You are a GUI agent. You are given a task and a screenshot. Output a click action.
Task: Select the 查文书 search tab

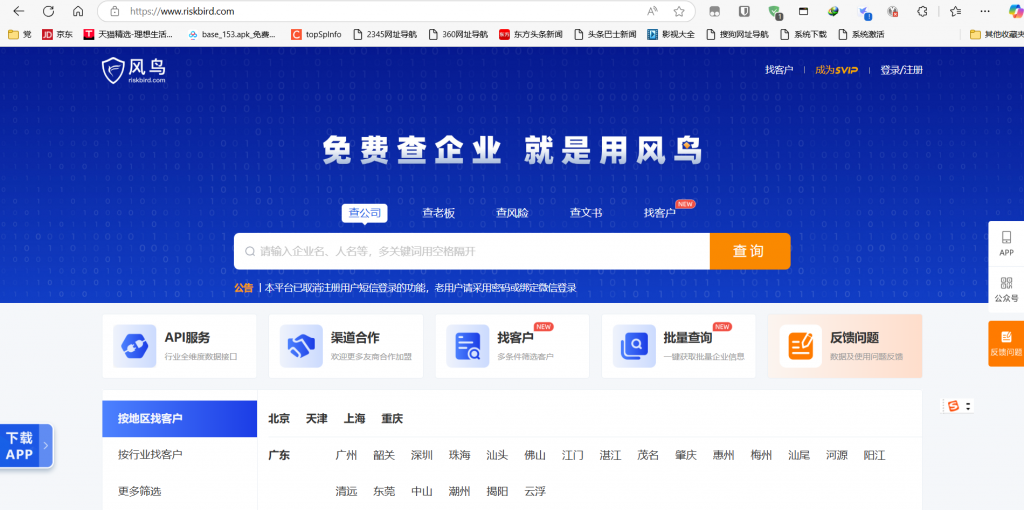586,213
